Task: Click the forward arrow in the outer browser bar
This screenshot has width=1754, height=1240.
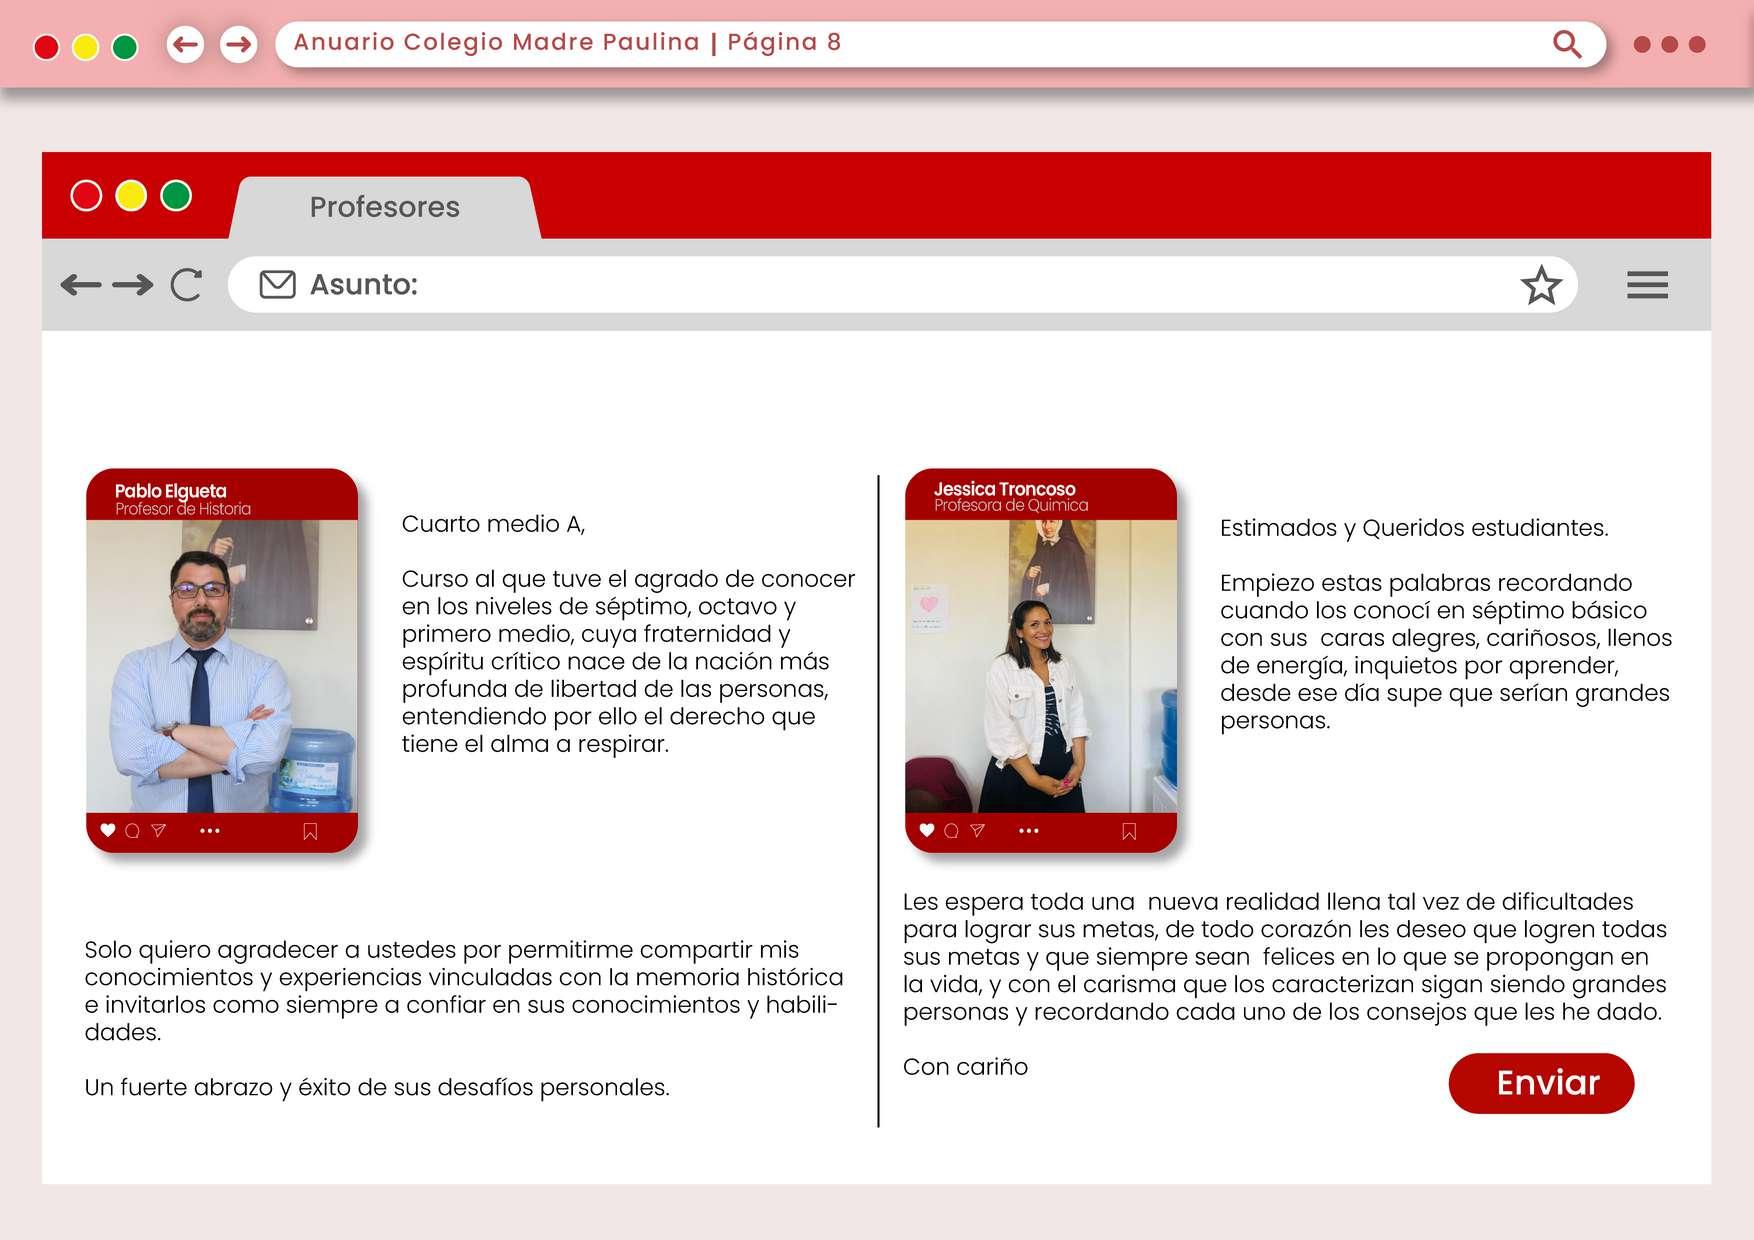Action: coord(238,44)
